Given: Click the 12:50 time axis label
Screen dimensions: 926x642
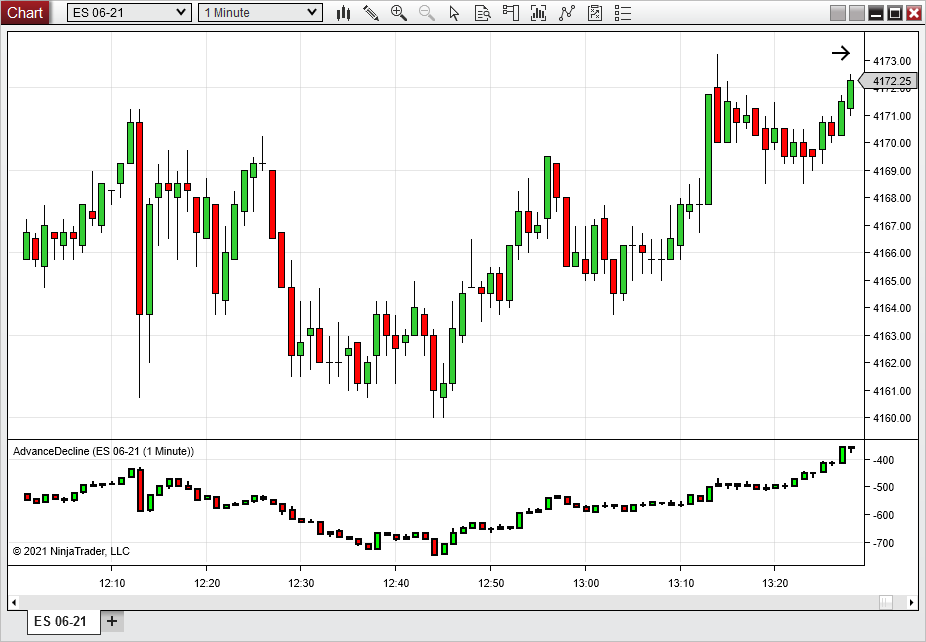Looking at the screenshot, I should 491,583.
